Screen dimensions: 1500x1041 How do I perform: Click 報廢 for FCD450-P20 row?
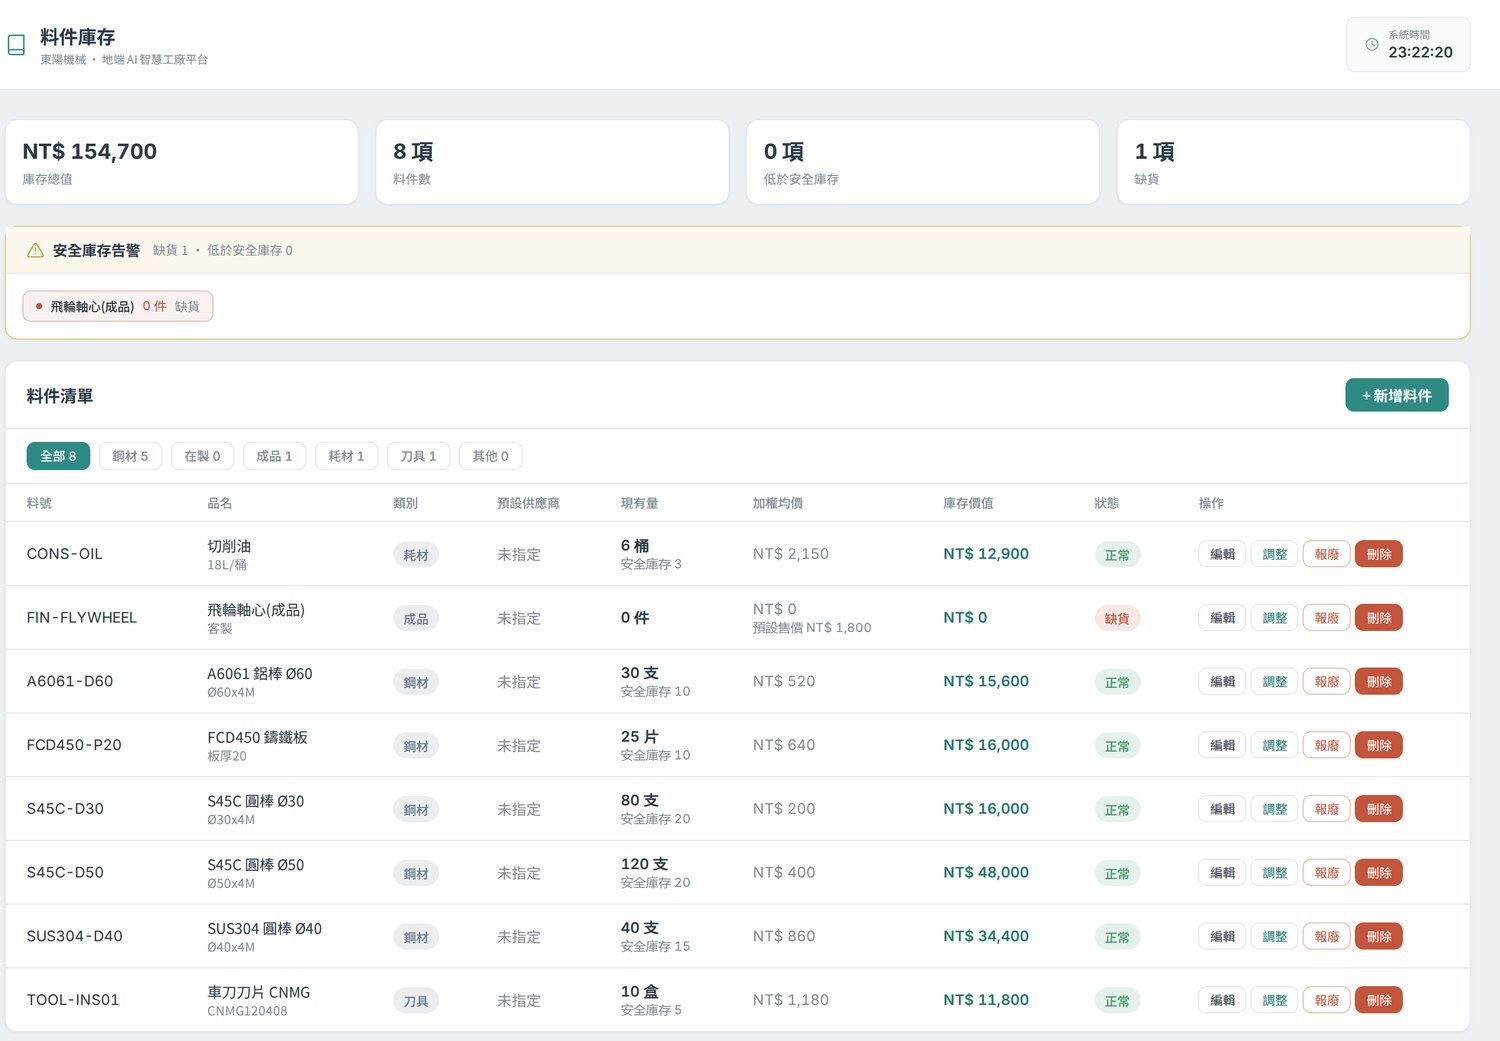tap(1326, 745)
